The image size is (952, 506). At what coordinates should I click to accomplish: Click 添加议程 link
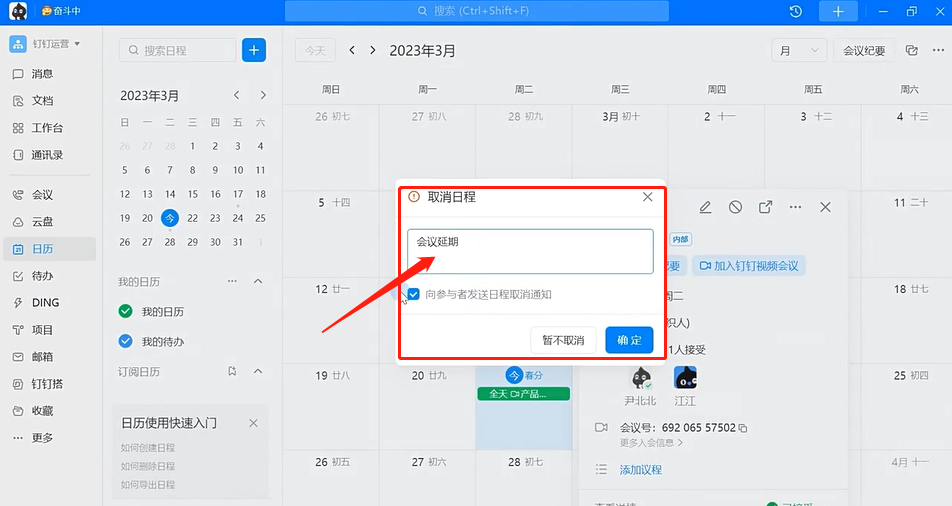coord(641,470)
